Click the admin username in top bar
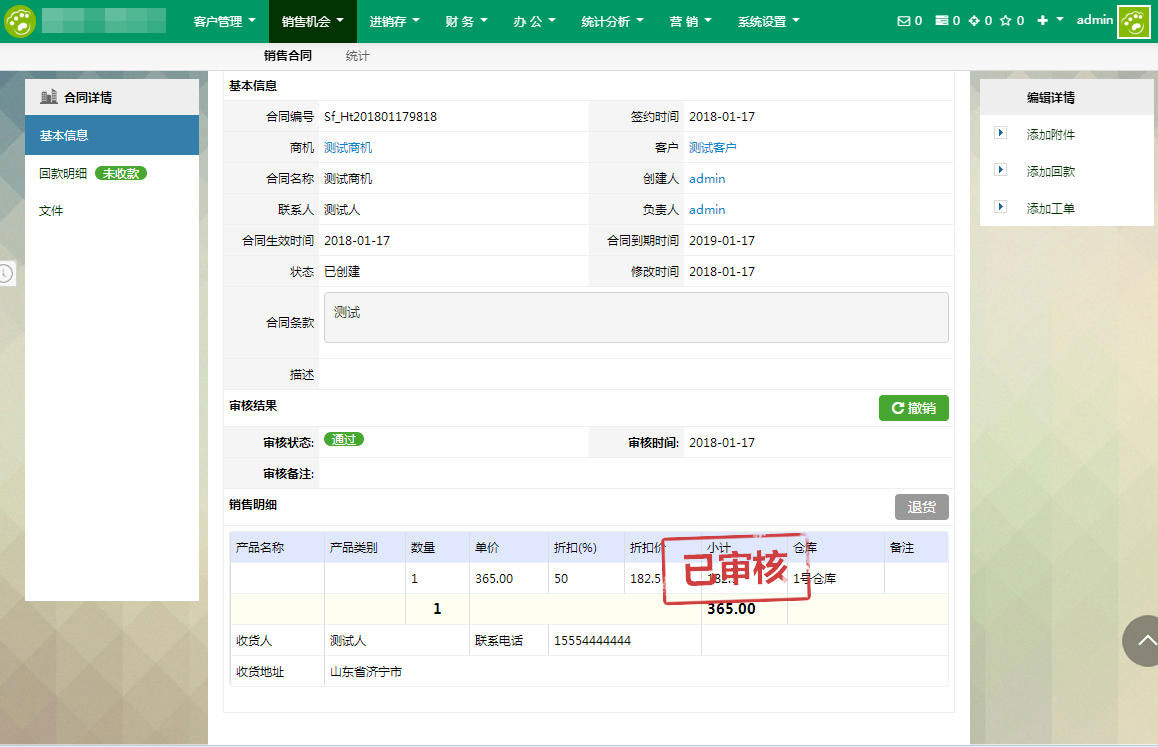 (1094, 20)
